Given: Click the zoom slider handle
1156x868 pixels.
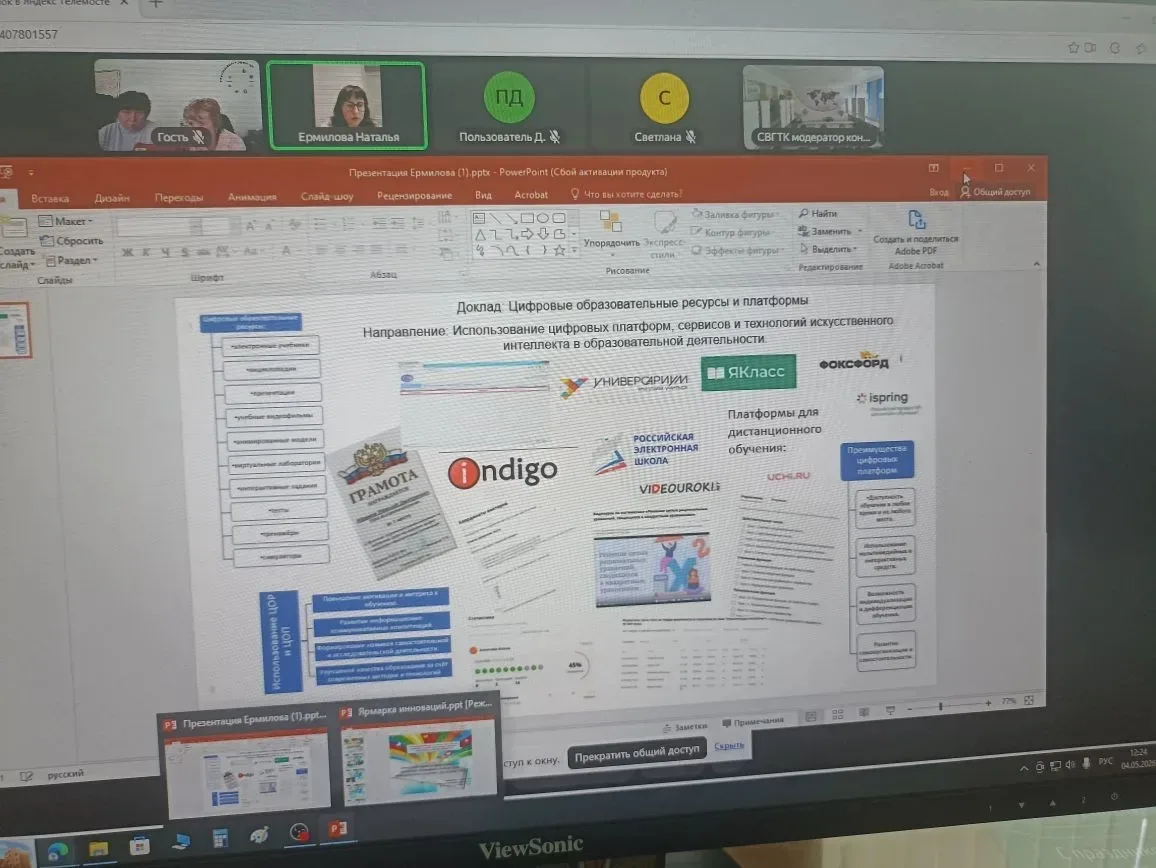Looking at the screenshot, I should [x=941, y=706].
